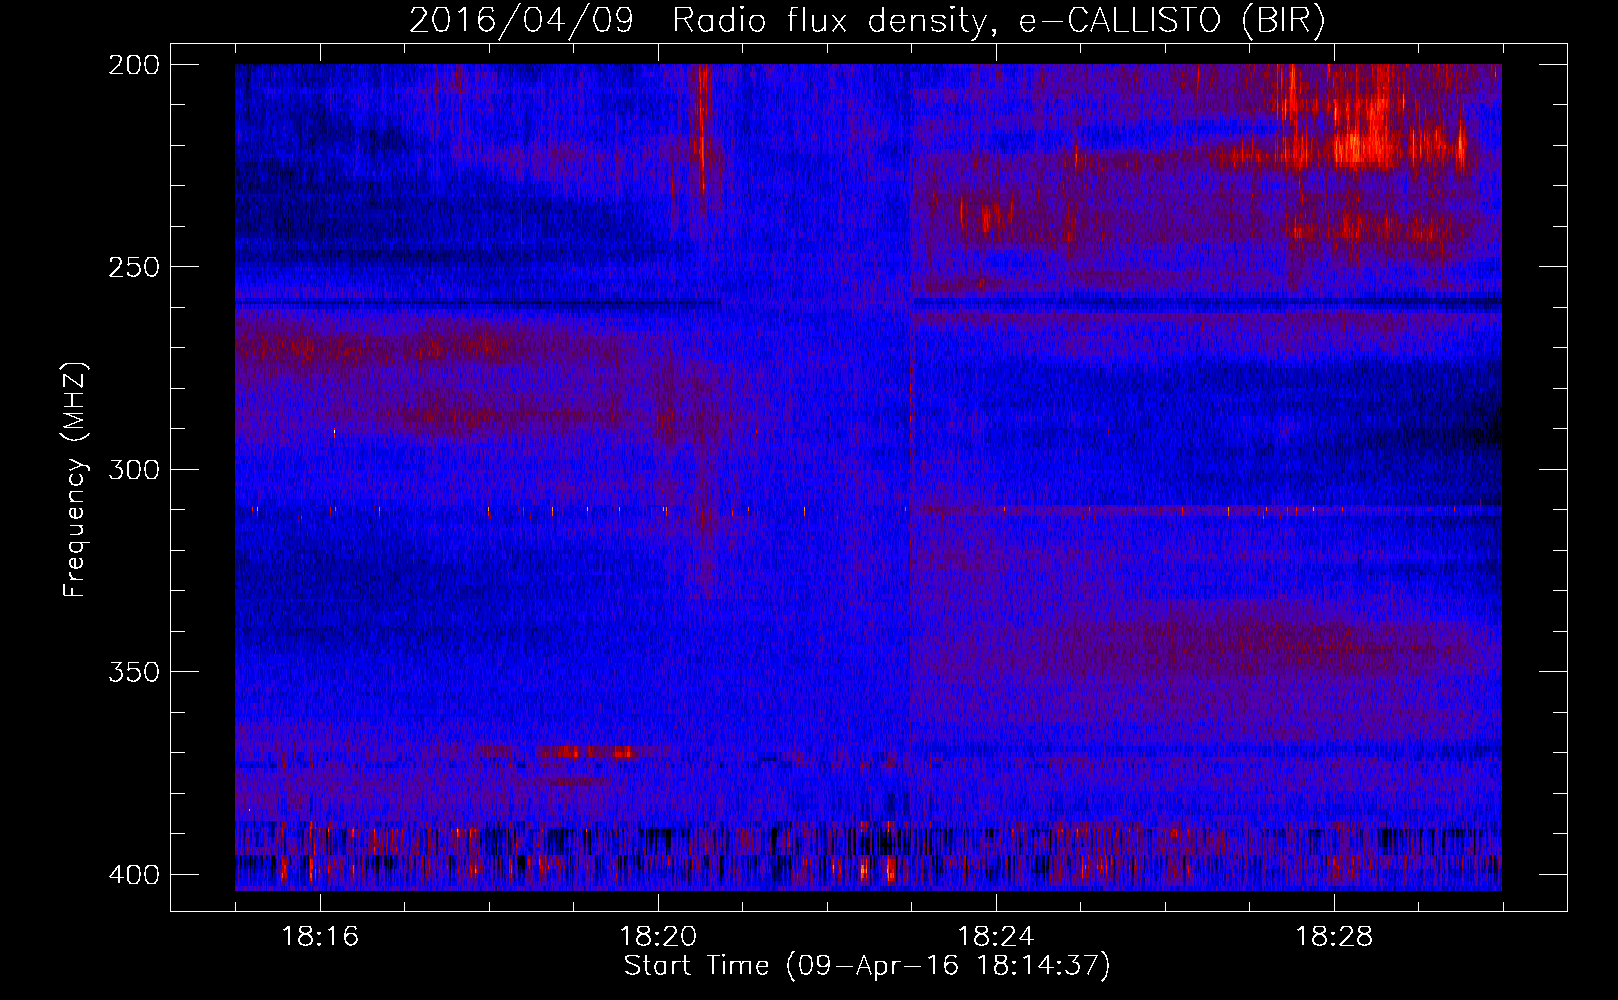This screenshot has width=1618, height=1000.
Task: Click the 400 frequency tick label
Action: [134, 875]
